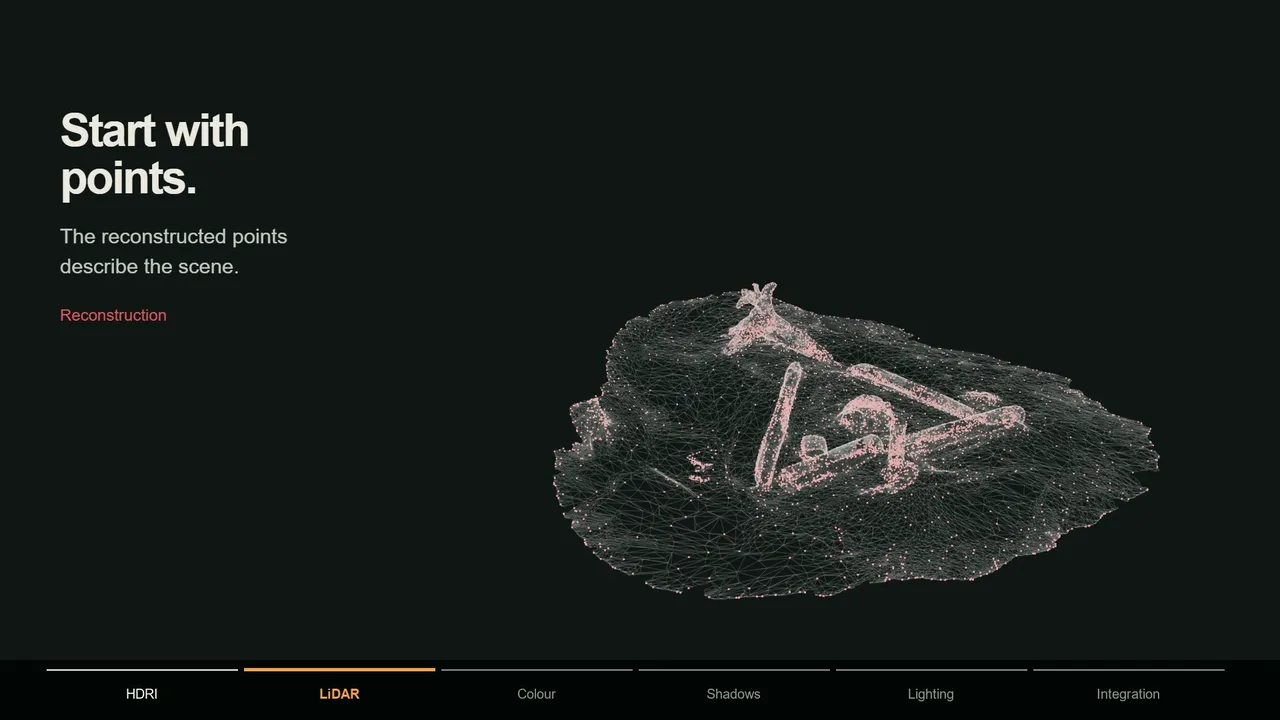Click the 'Start with points.' heading
Image resolution: width=1280 pixels, height=720 pixels.
154,155
